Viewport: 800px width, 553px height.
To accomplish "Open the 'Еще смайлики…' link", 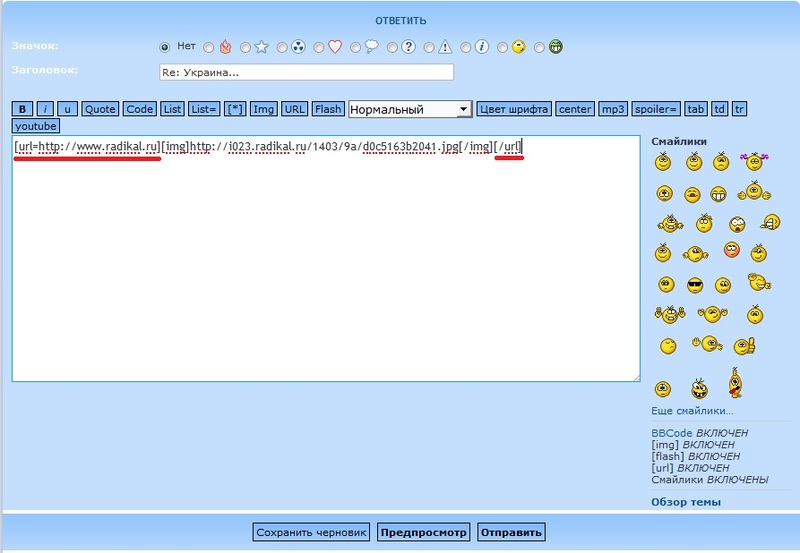I will click(x=692, y=411).
